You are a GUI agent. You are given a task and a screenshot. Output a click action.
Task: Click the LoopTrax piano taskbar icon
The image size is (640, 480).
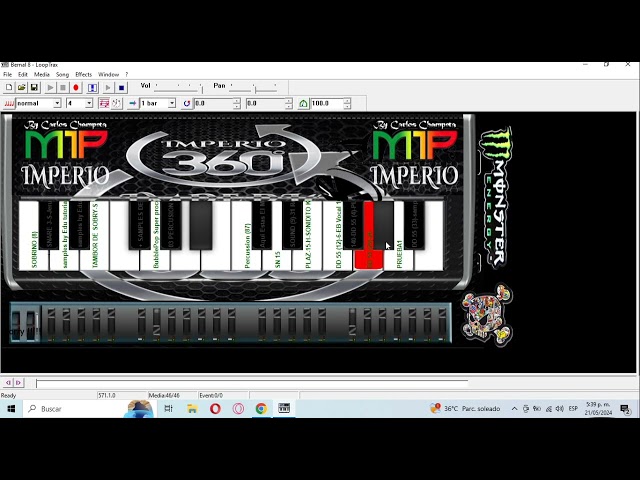(x=284, y=409)
